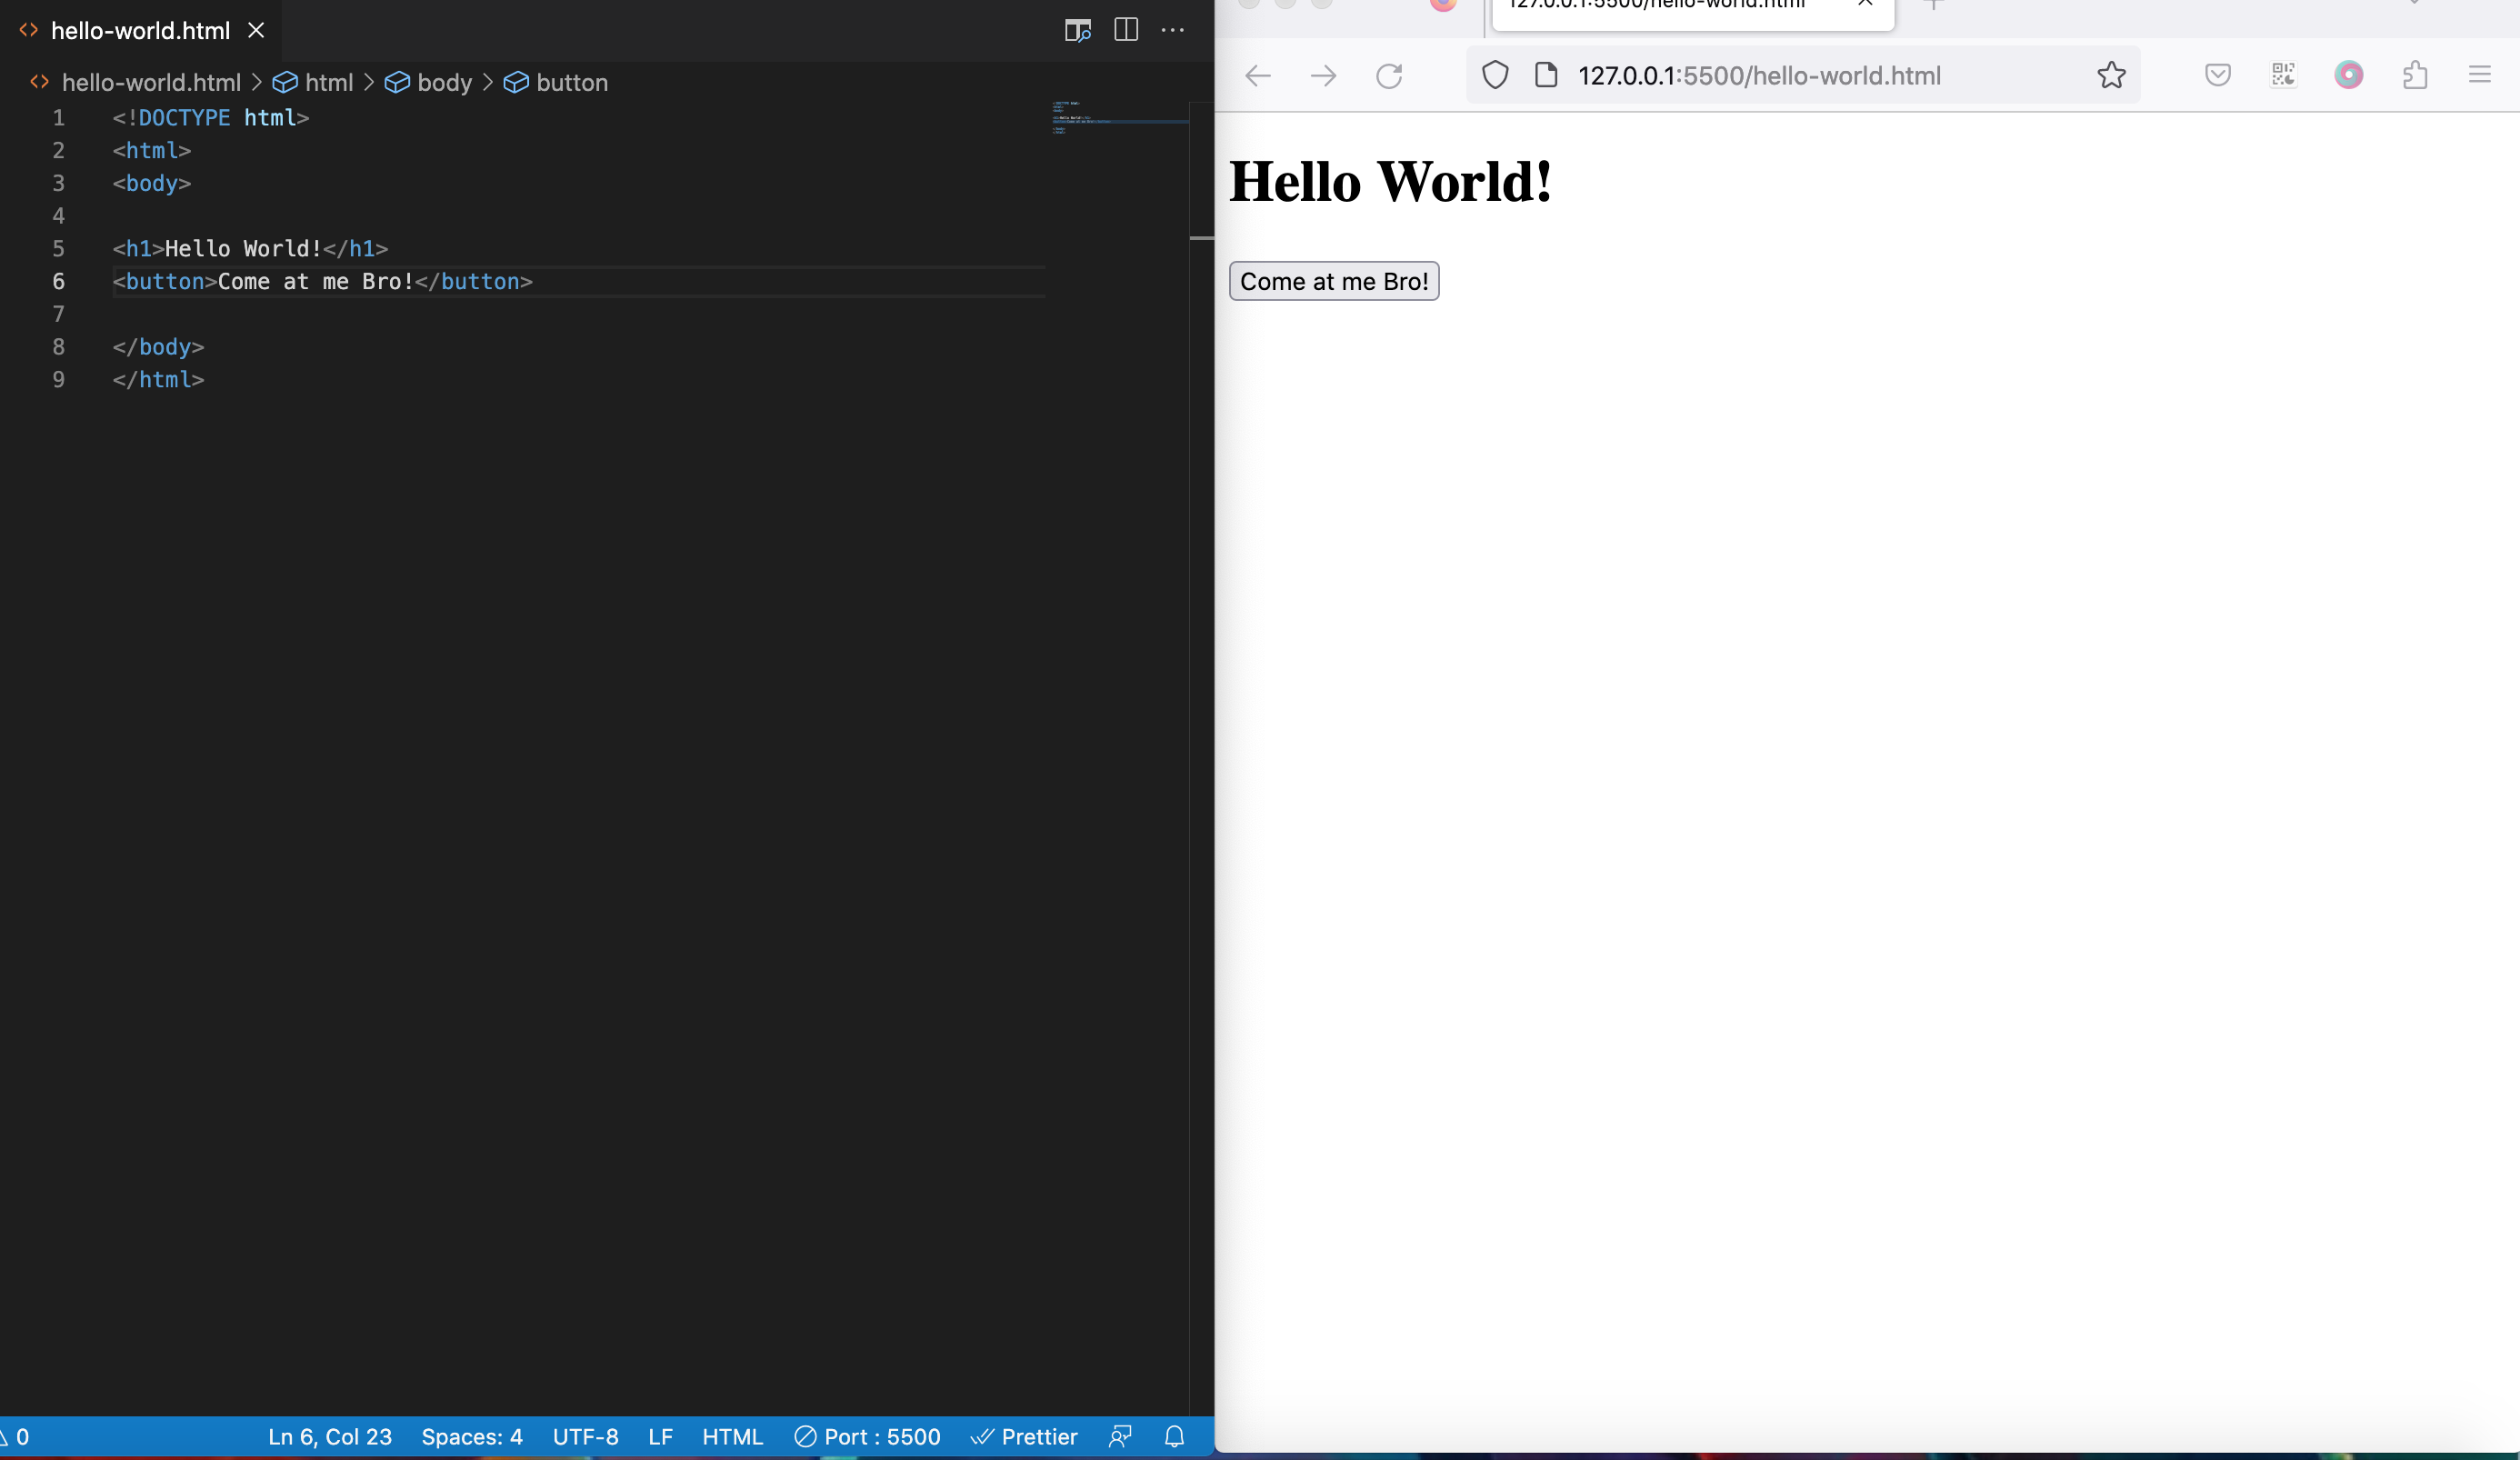
Task: Click html element in breadcrumb
Action: [x=328, y=82]
